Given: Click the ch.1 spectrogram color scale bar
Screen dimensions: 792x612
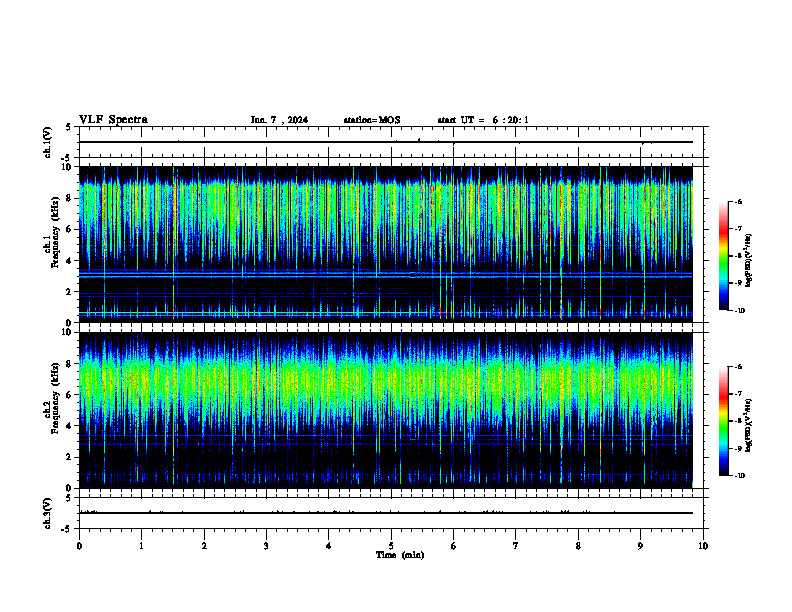Looking at the screenshot, I should [724, 256].
